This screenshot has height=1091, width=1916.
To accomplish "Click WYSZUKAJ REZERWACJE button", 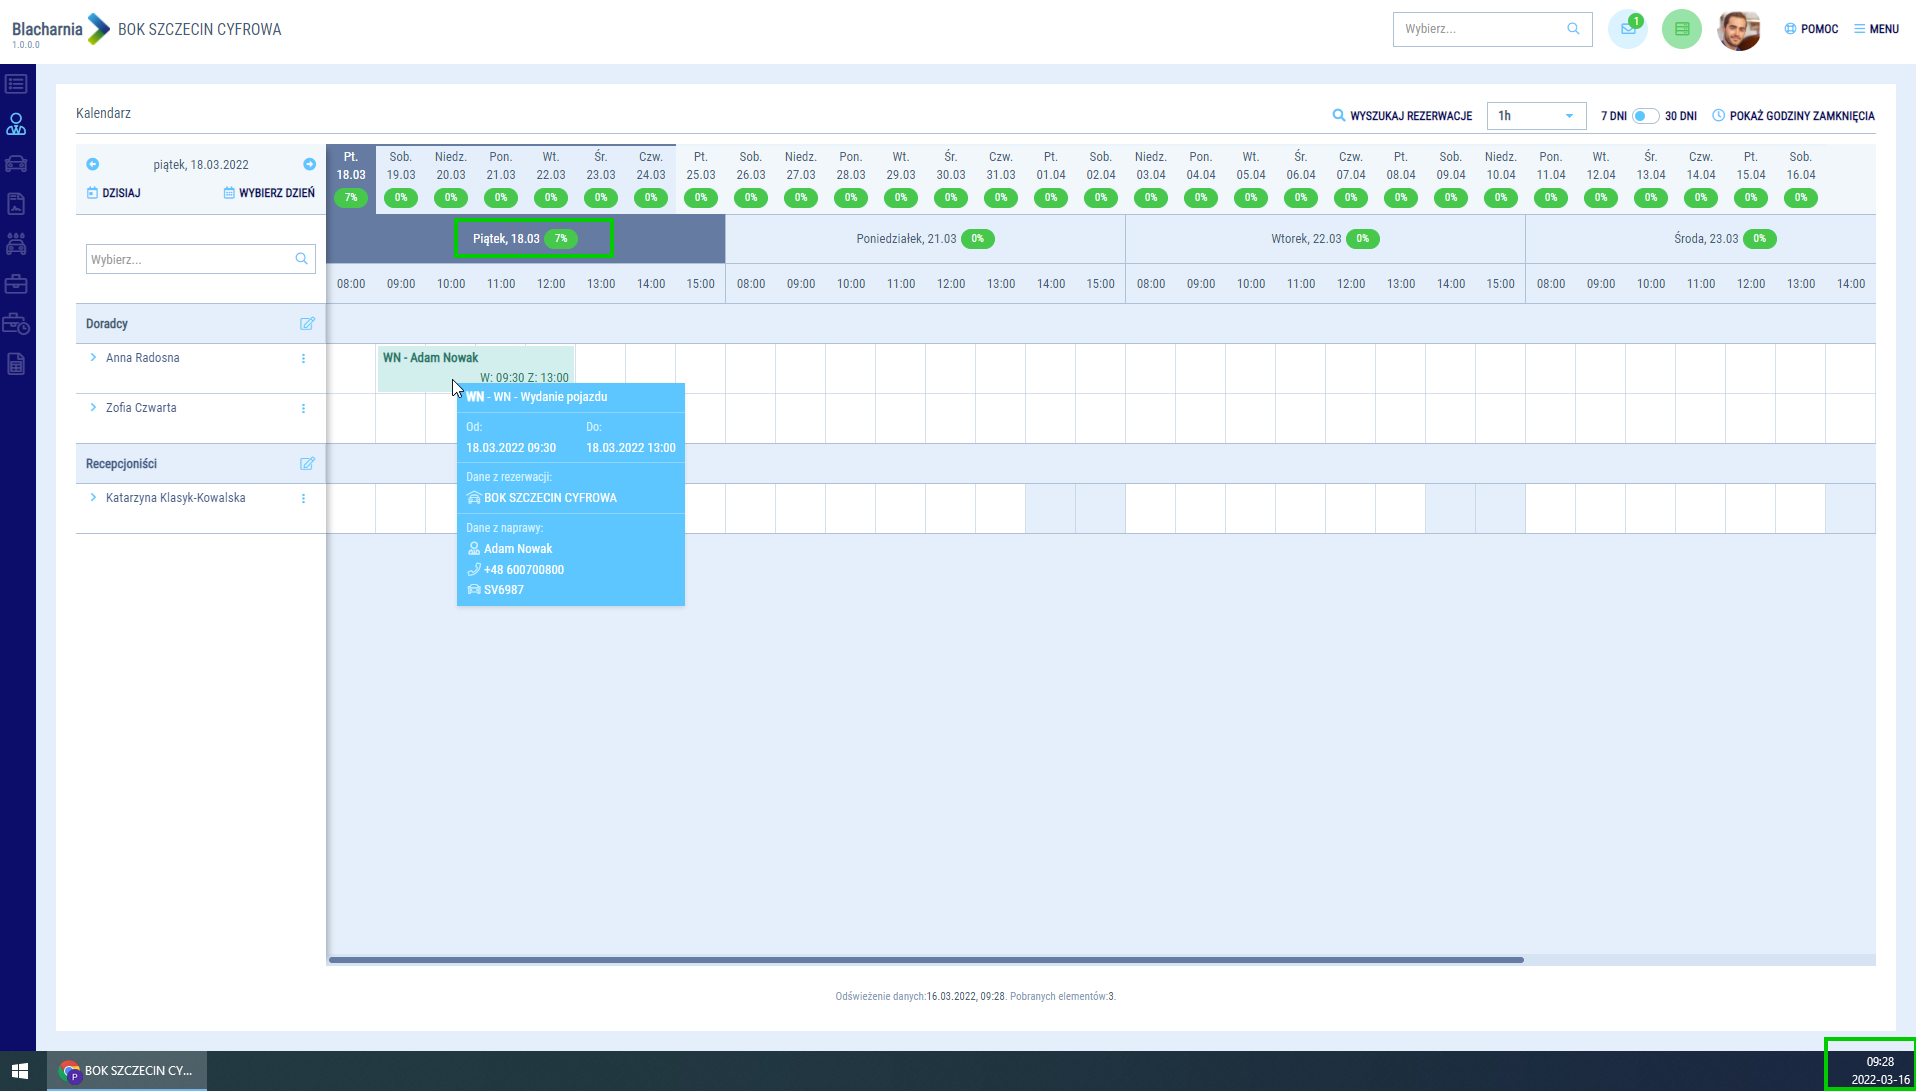I will point(1402,116).
